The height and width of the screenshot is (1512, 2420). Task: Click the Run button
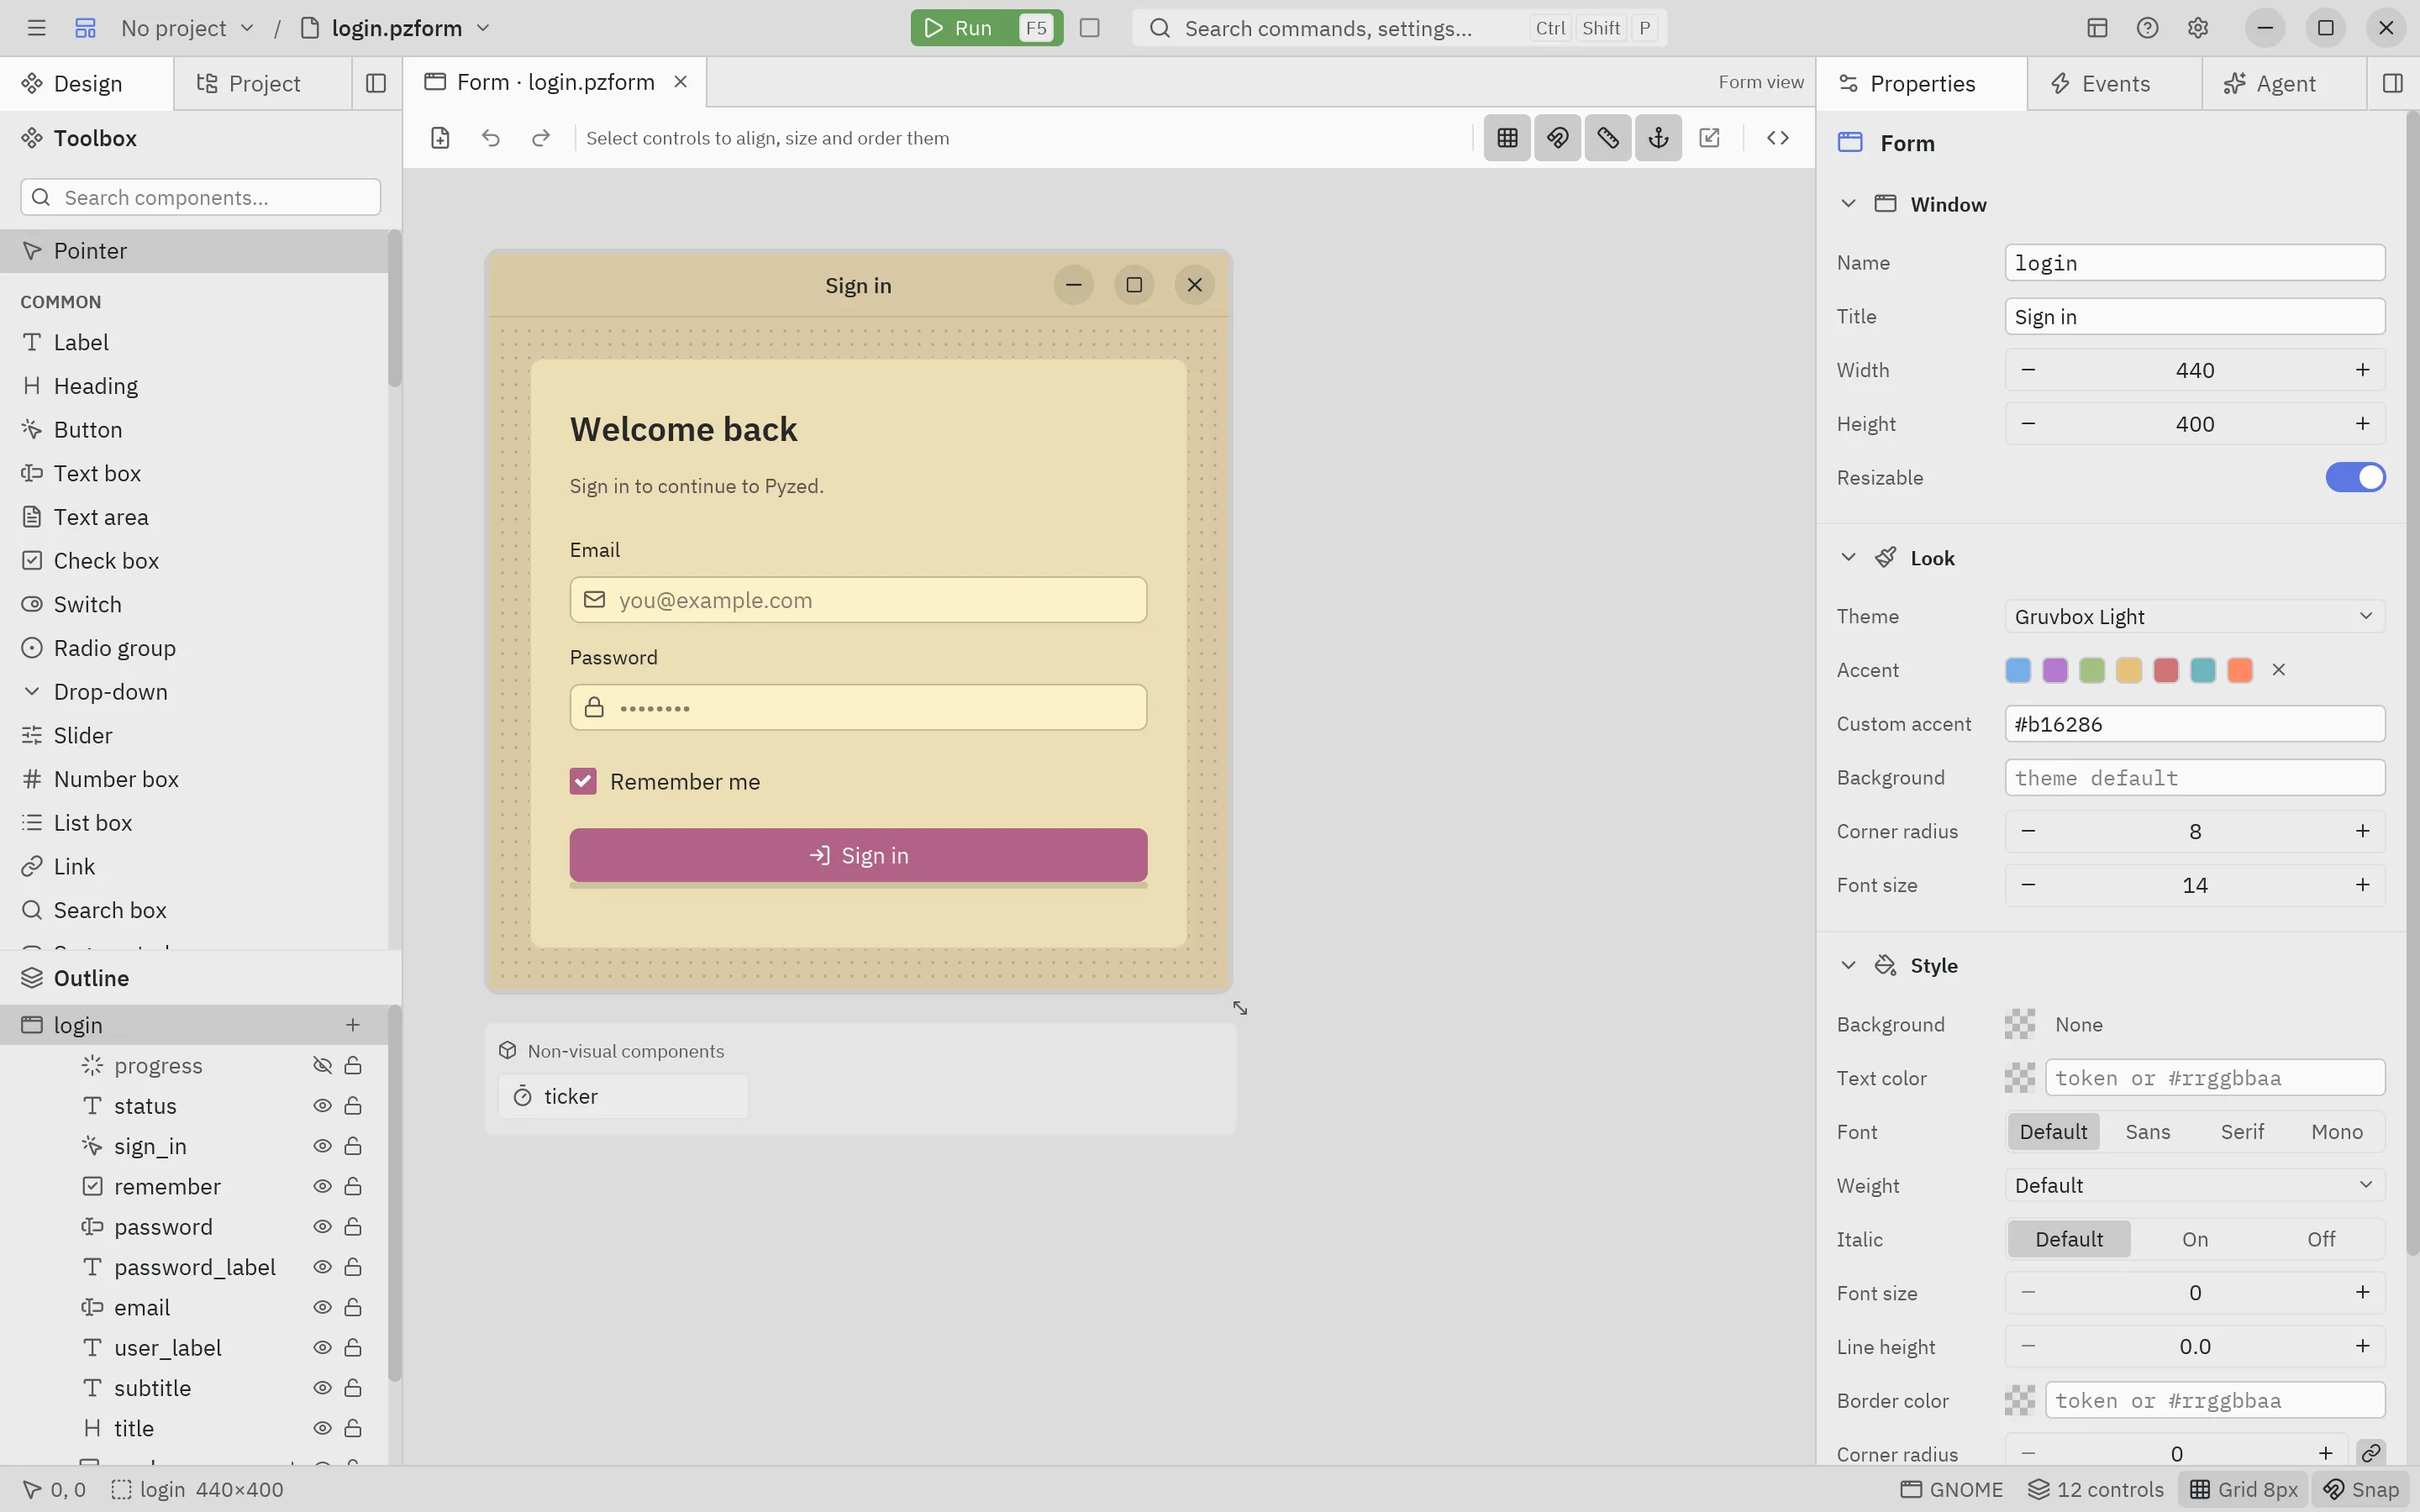[986, 28]
